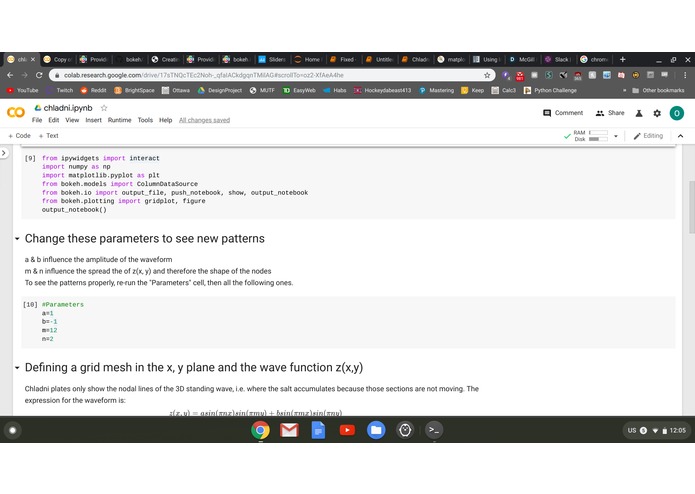Collapse the Defining a grid mesh section
The width and height of the screenshot is (695, 494).
click(x=17, y=368)
